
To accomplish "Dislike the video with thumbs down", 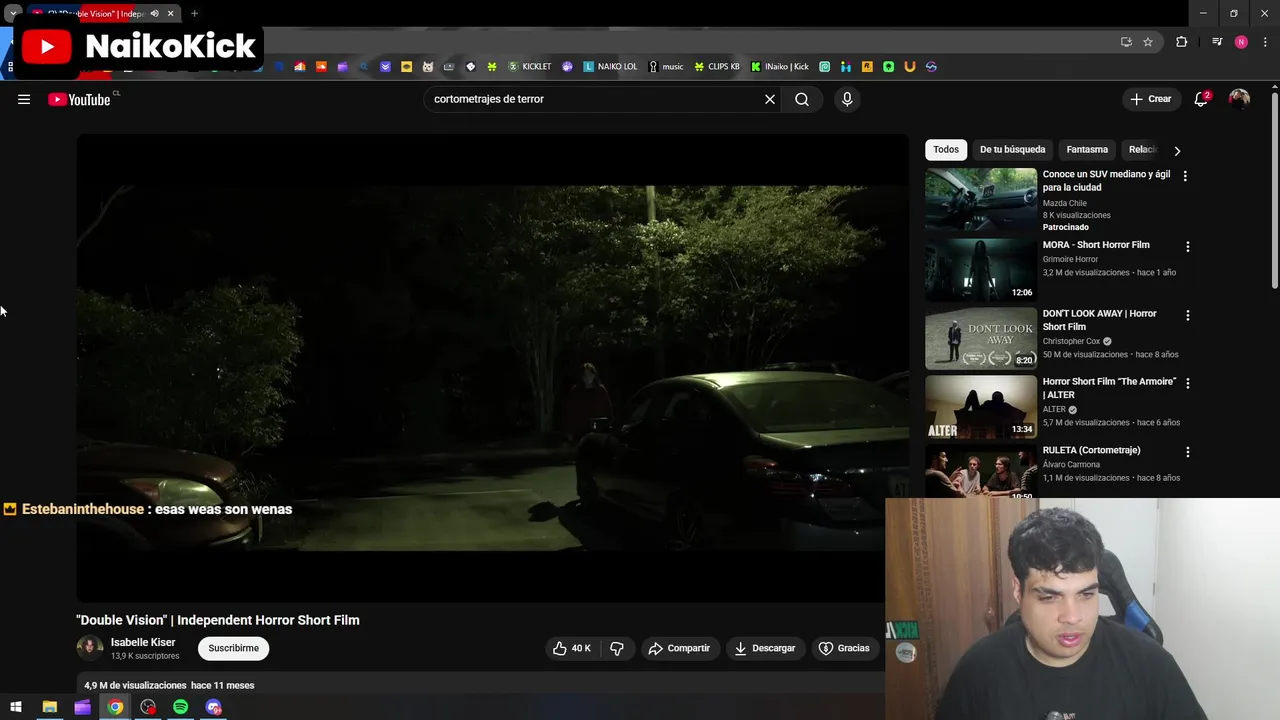I will pos(617,648).
